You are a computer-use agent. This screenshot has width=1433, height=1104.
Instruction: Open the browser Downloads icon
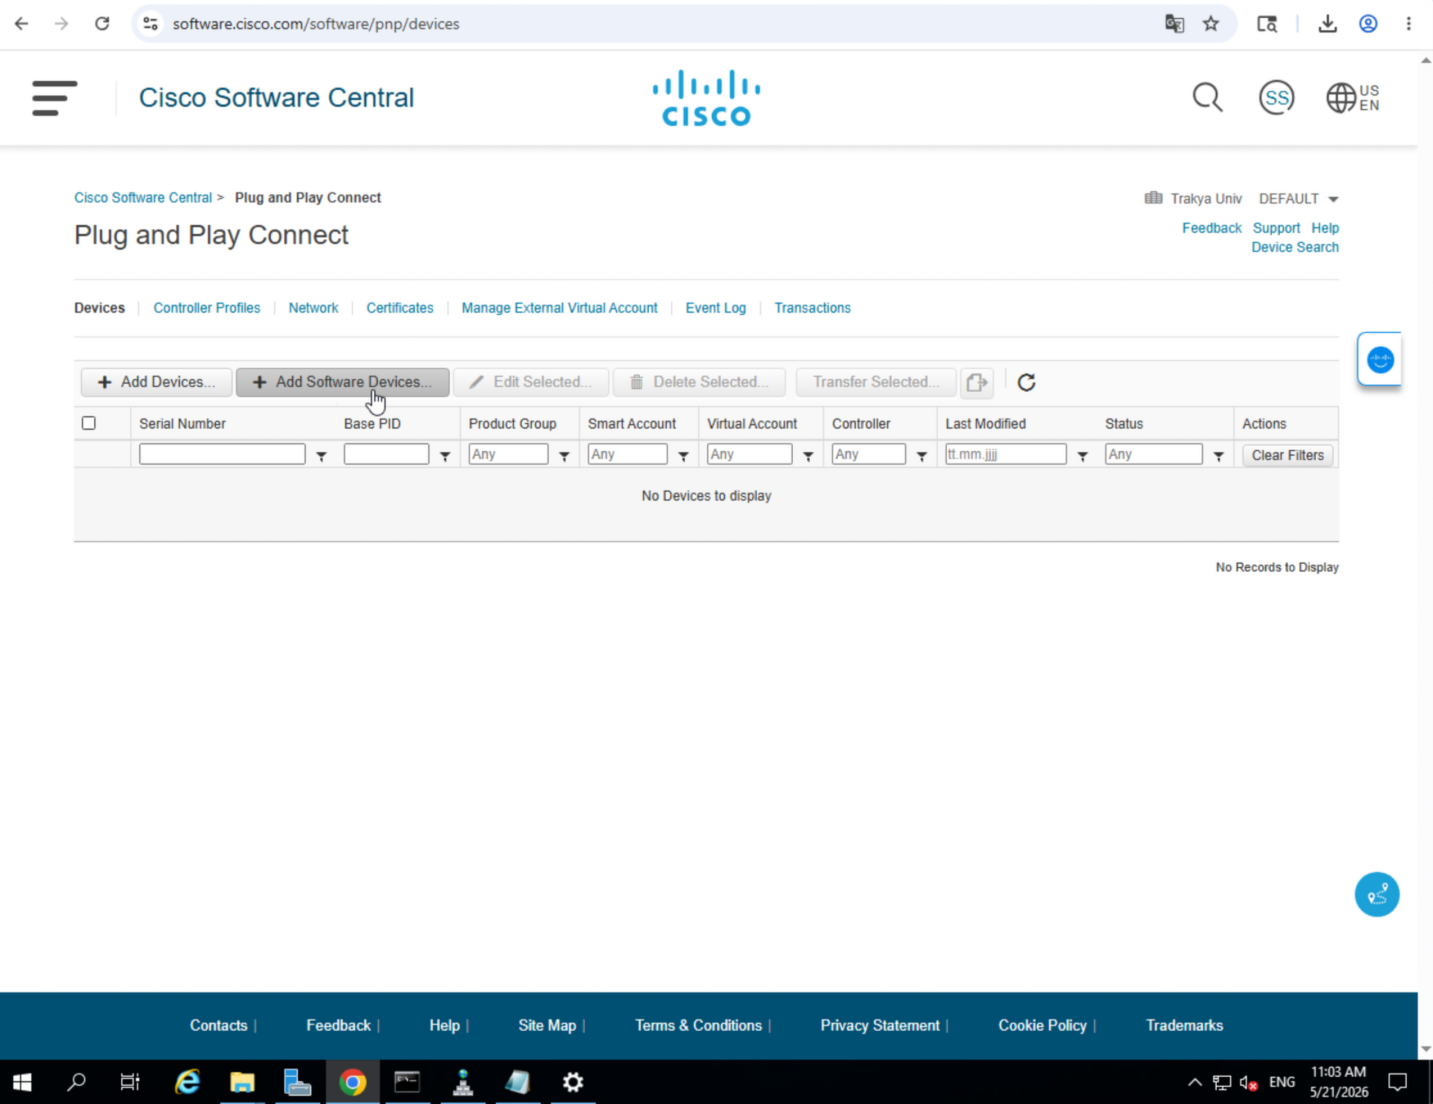pos(1327,23)
